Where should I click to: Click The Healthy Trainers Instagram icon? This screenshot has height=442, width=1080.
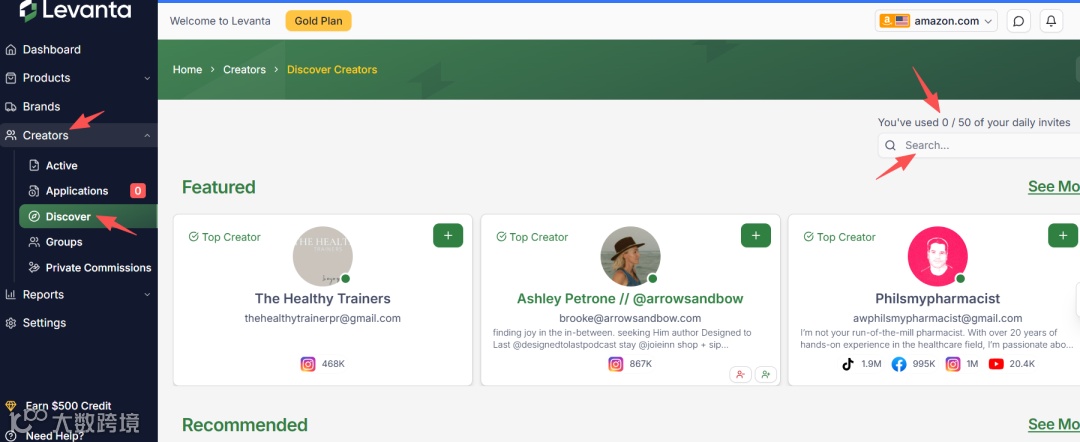[308, 364]
